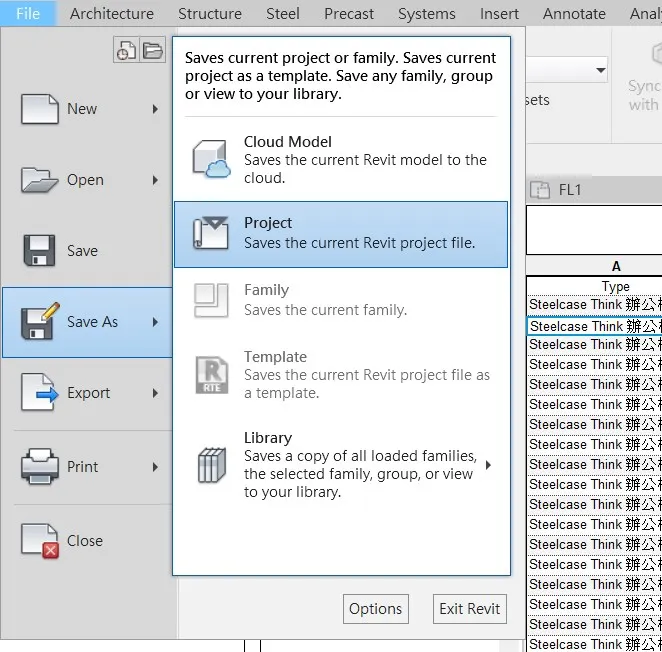This screenshot has width=662, height=652.
Task: Show the recent documents list icon
Action: tap(126, 50)
